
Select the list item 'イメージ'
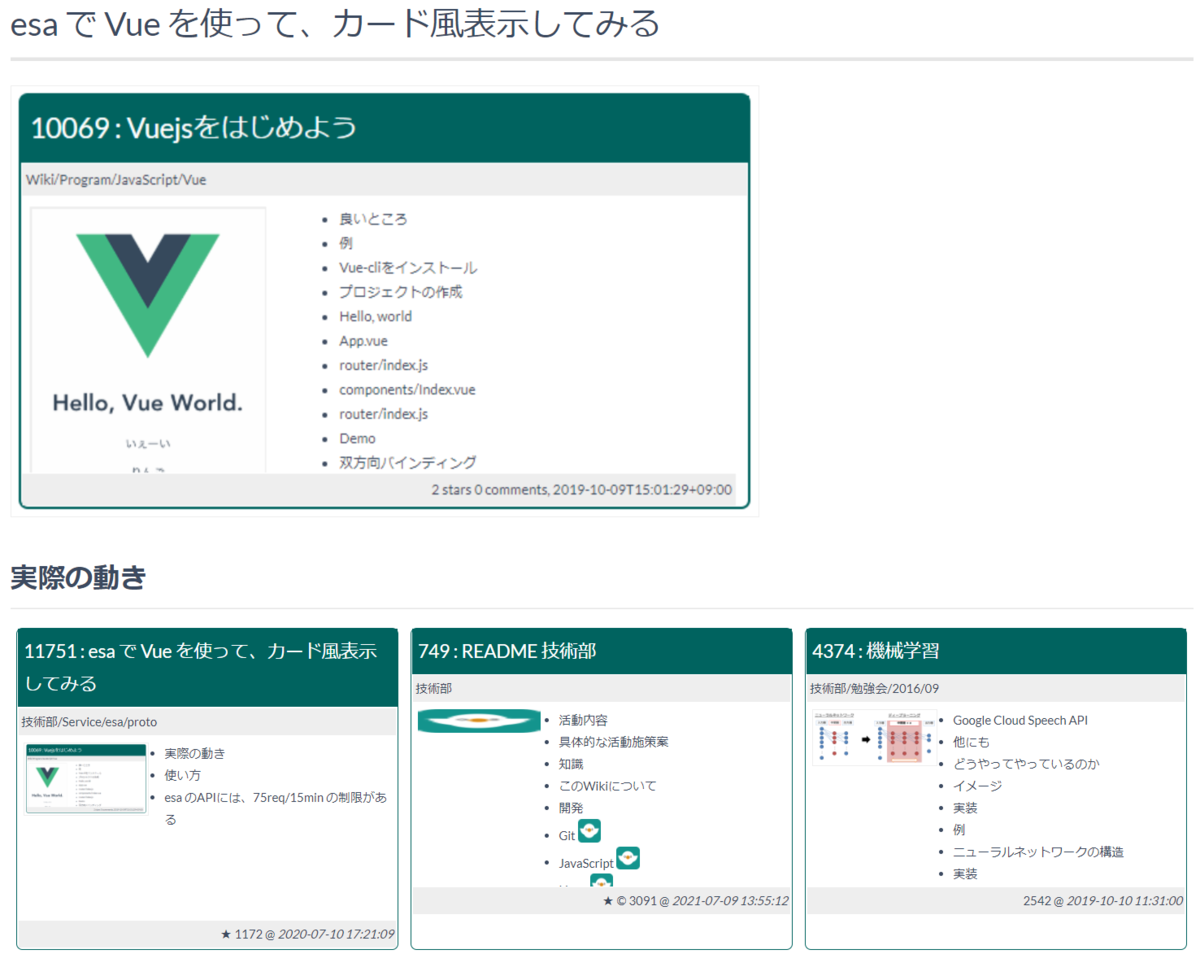(977, 786)
